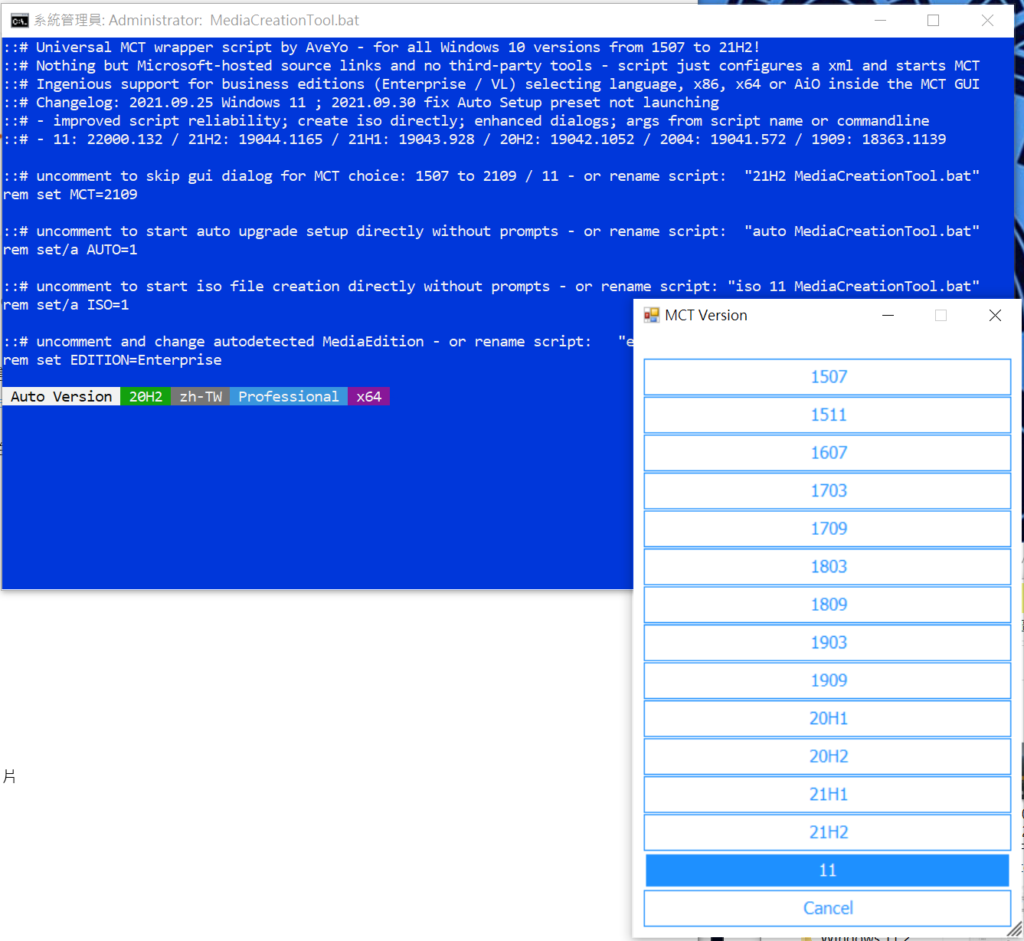Click the Changelog line in the console
1024x941 pixels.
361,103
